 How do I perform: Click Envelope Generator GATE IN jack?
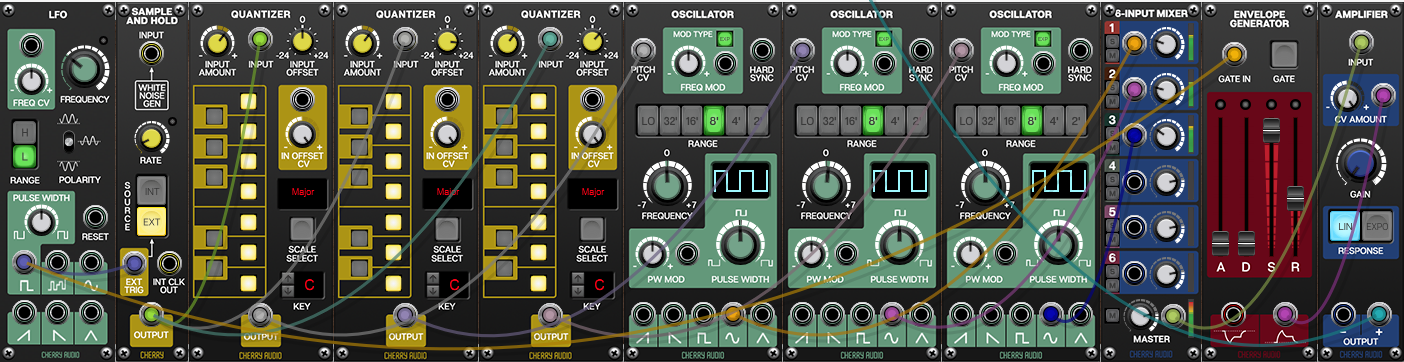coord(1234,54)
